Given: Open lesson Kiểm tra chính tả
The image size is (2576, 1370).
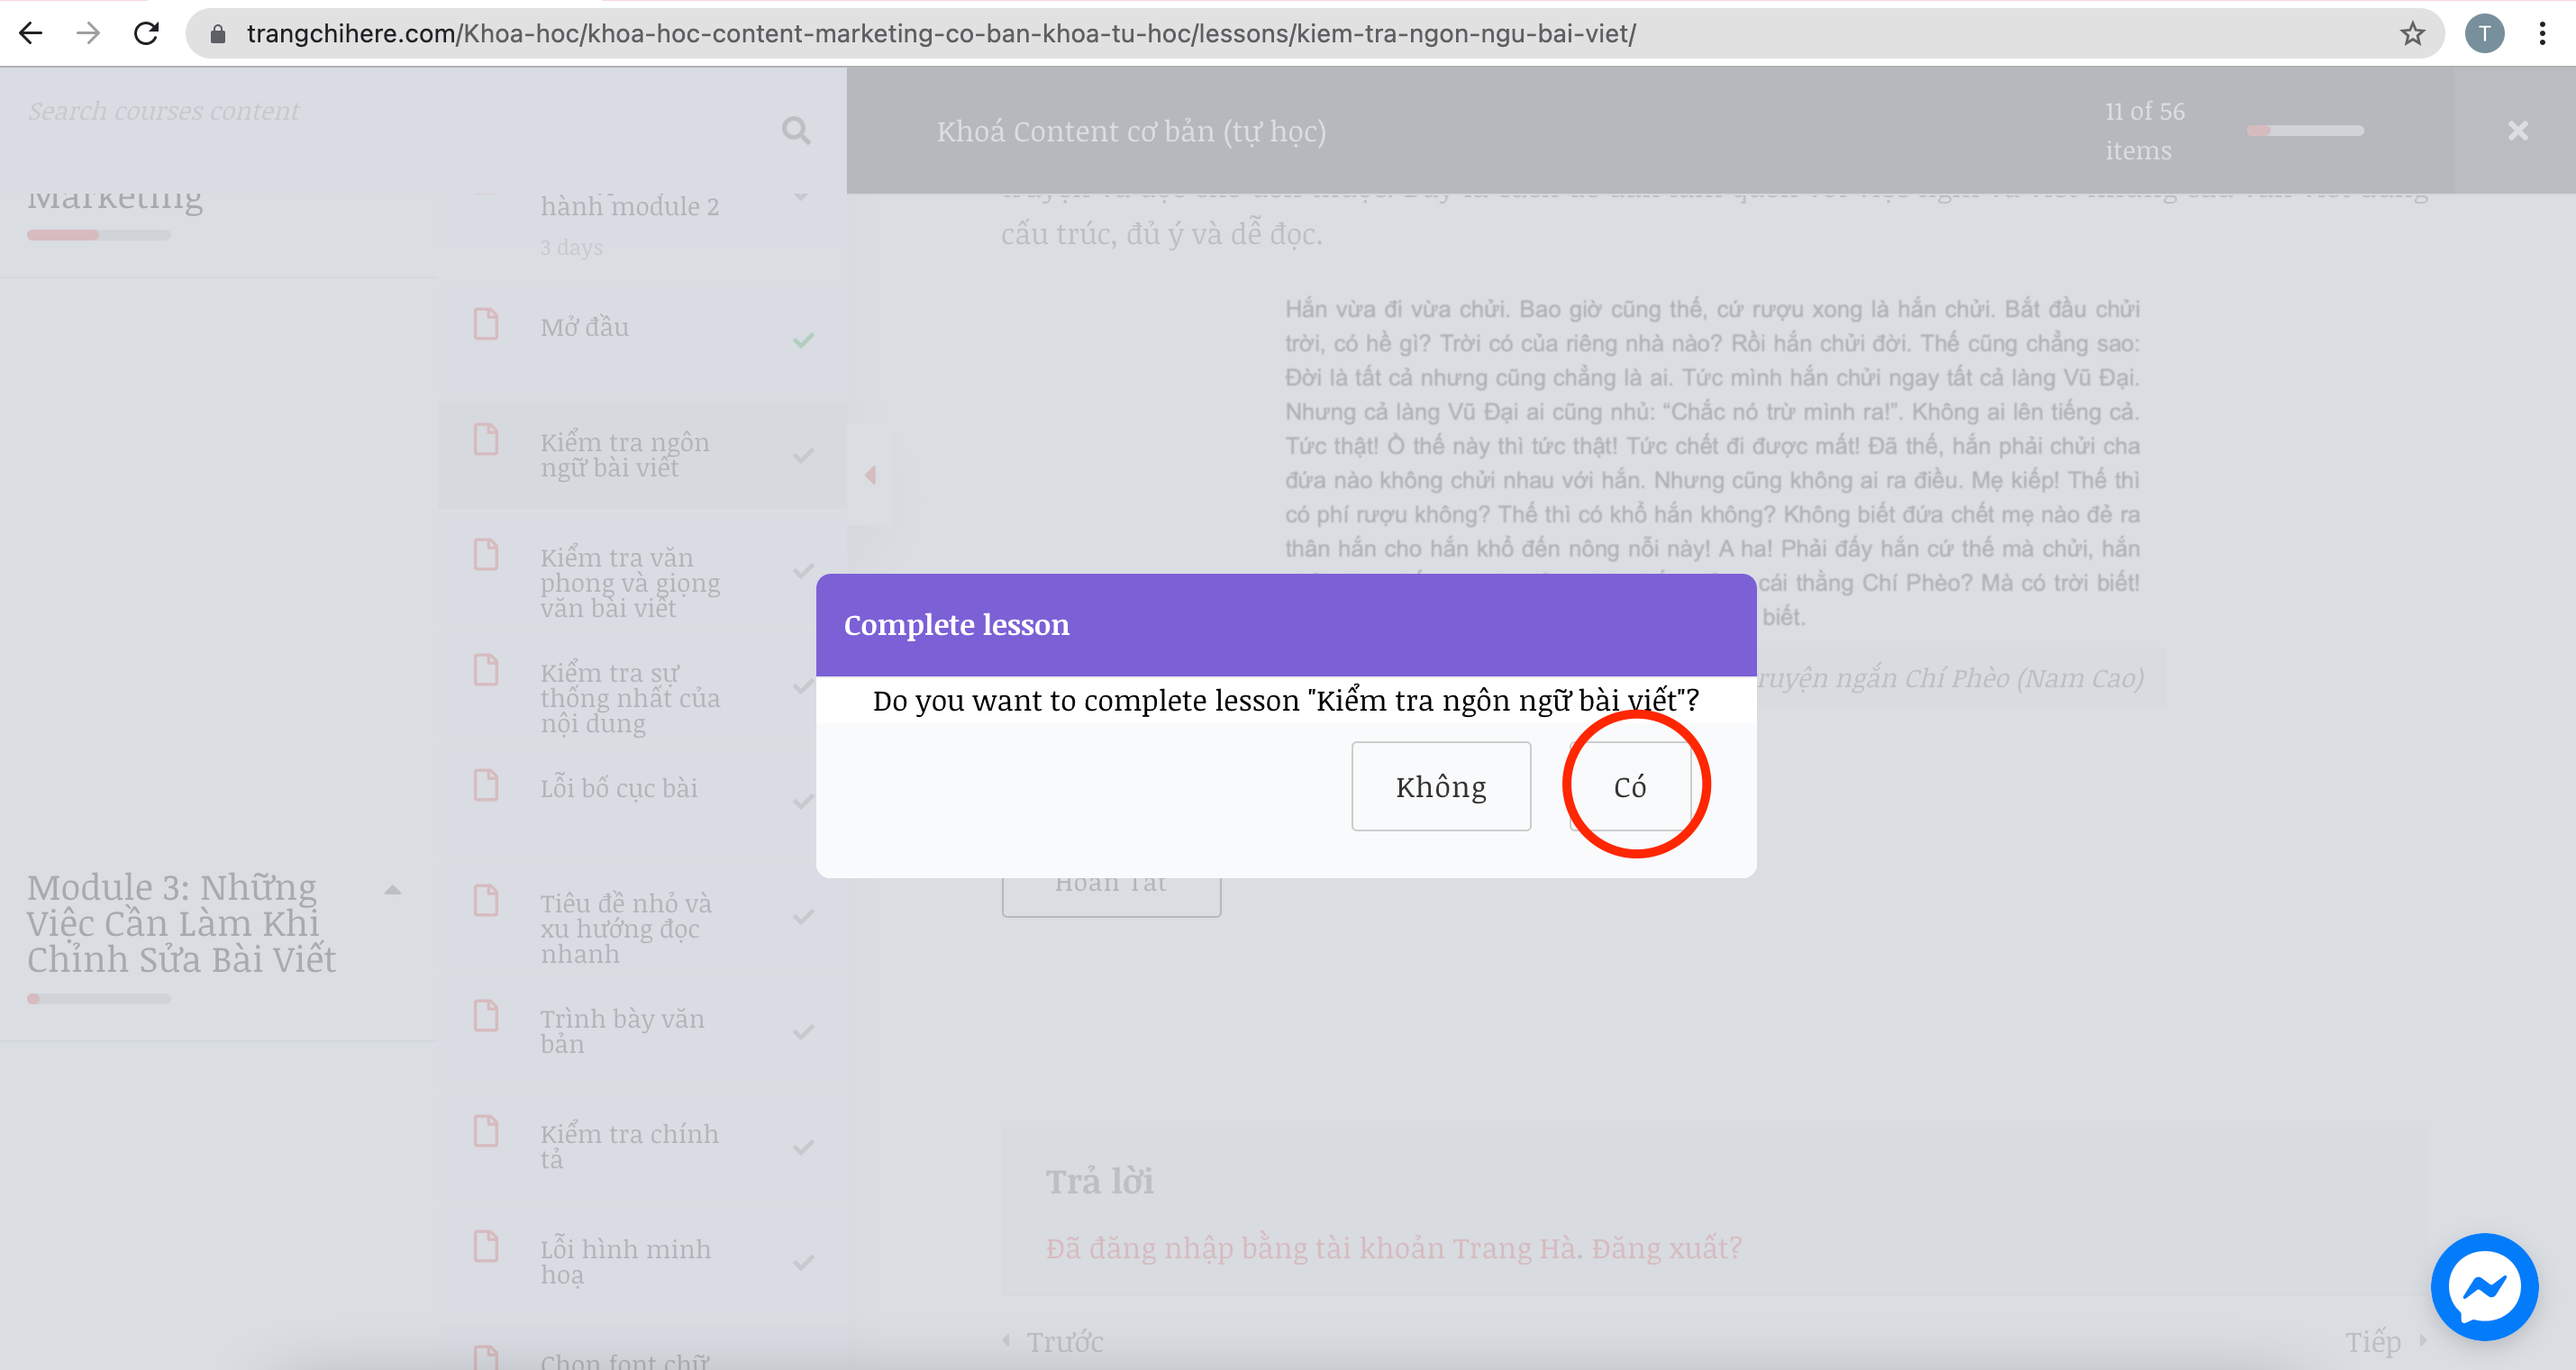Looking at the screenshot, I should tap(629, 1146).
